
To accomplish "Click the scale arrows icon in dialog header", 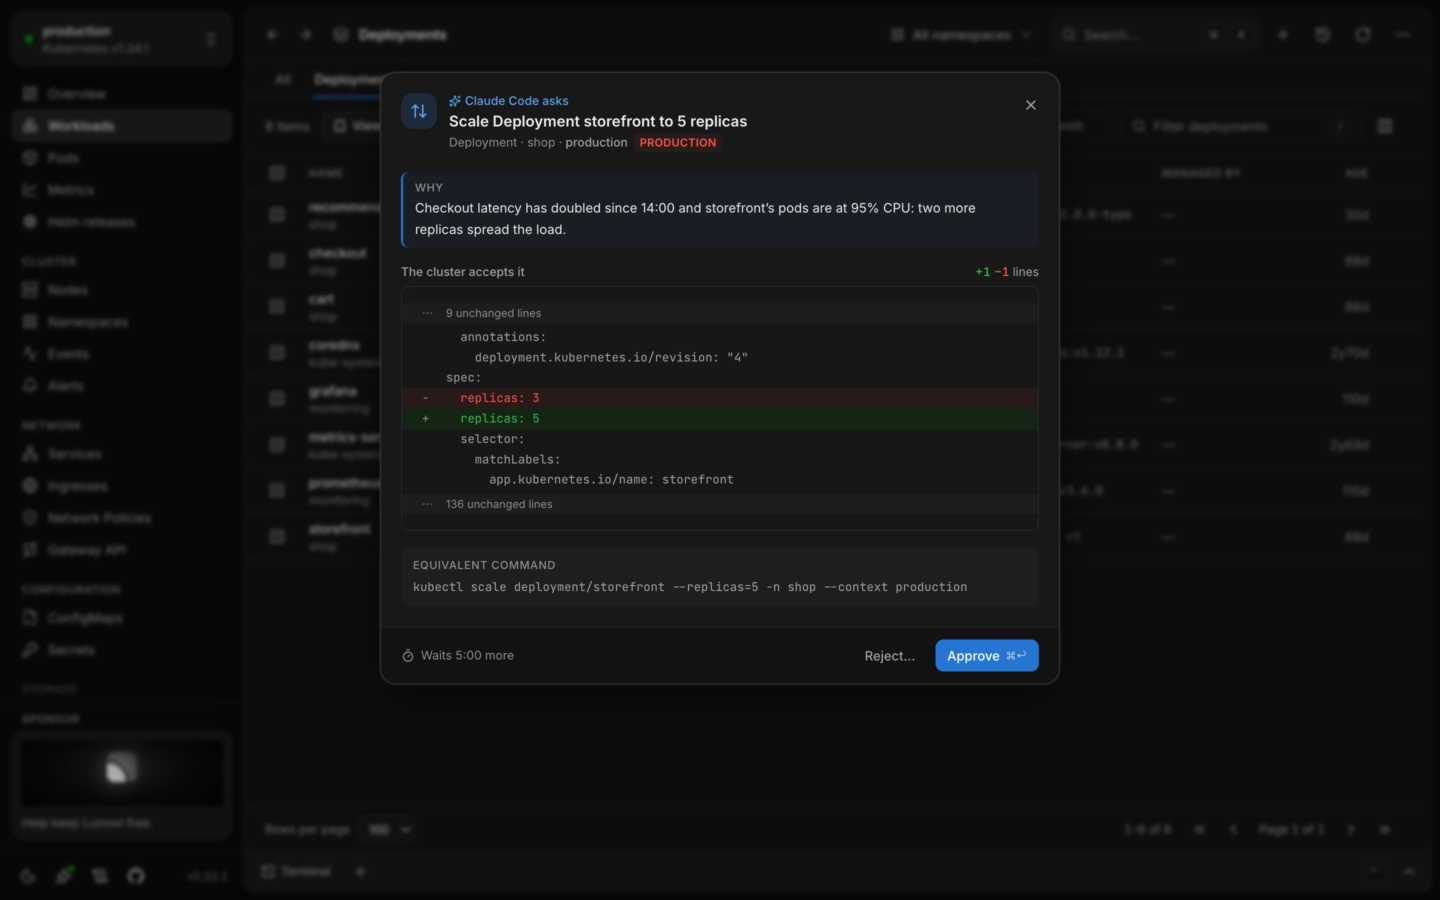I will 419,111.
